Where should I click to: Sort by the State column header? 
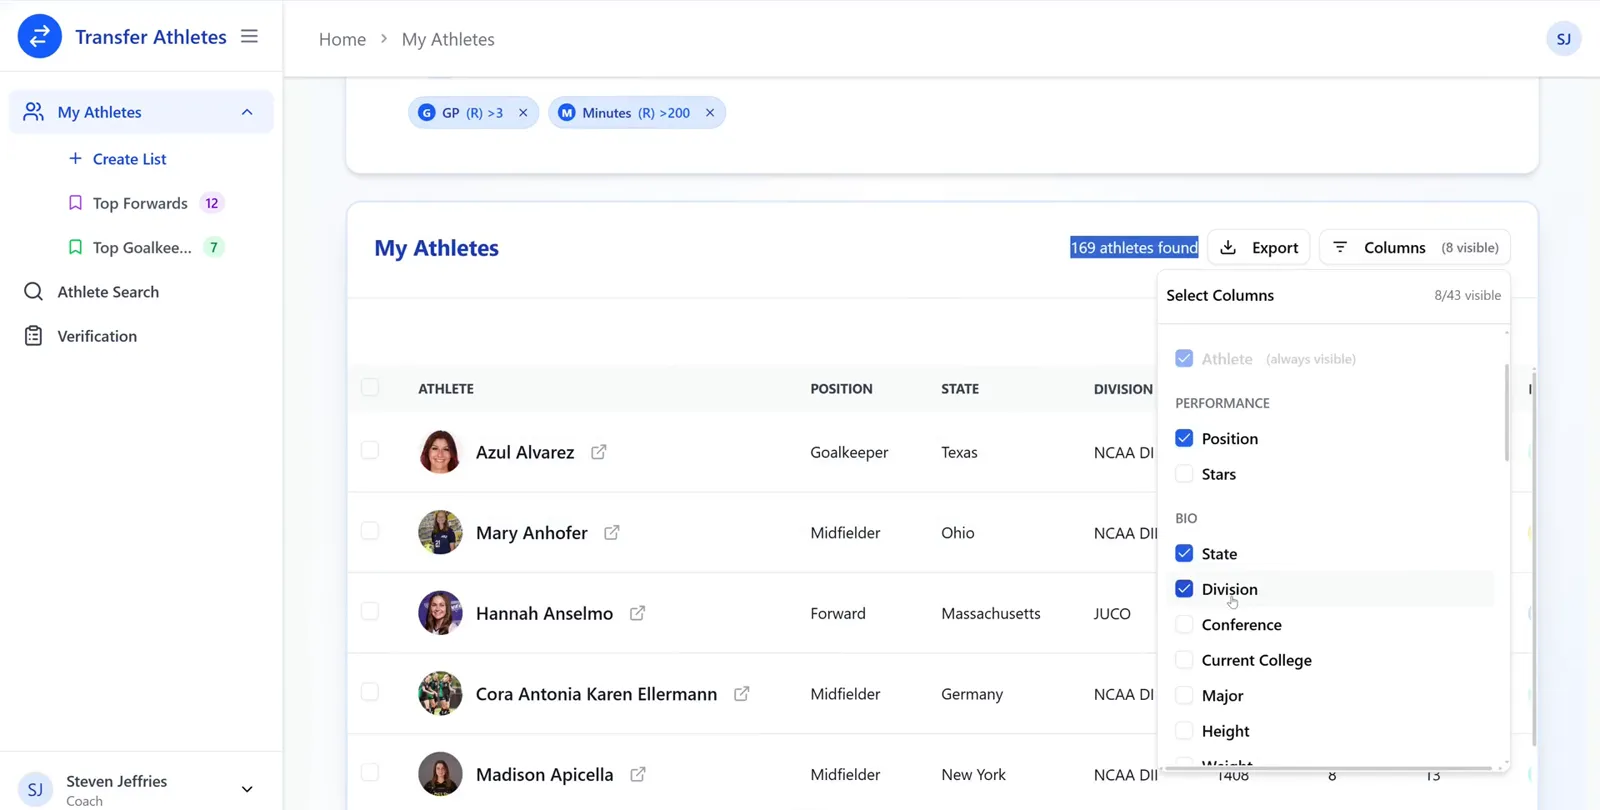(x=960, y=389)
